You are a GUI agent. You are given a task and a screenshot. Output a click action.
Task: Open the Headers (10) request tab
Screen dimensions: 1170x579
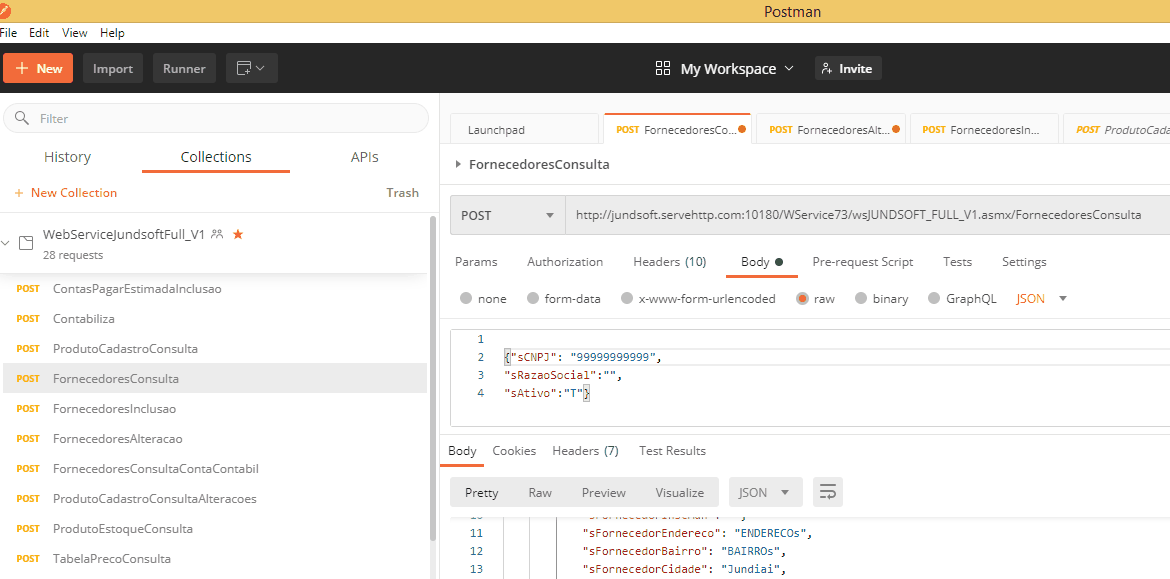[669, 262]
